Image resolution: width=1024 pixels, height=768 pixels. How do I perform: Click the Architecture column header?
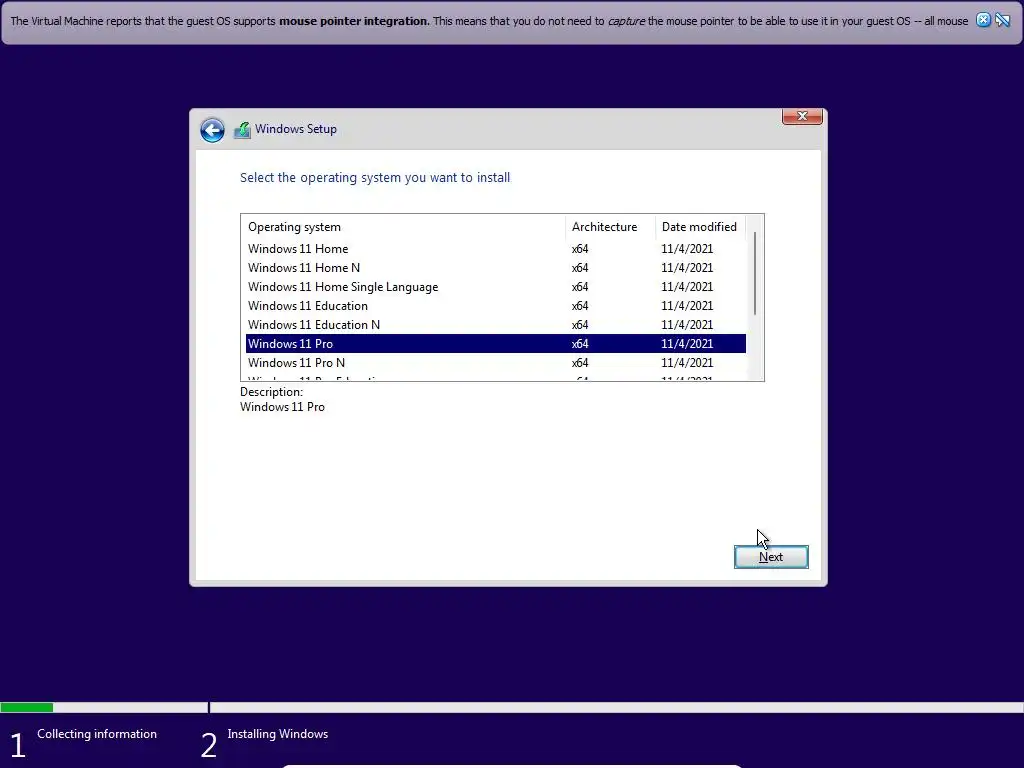610,227
